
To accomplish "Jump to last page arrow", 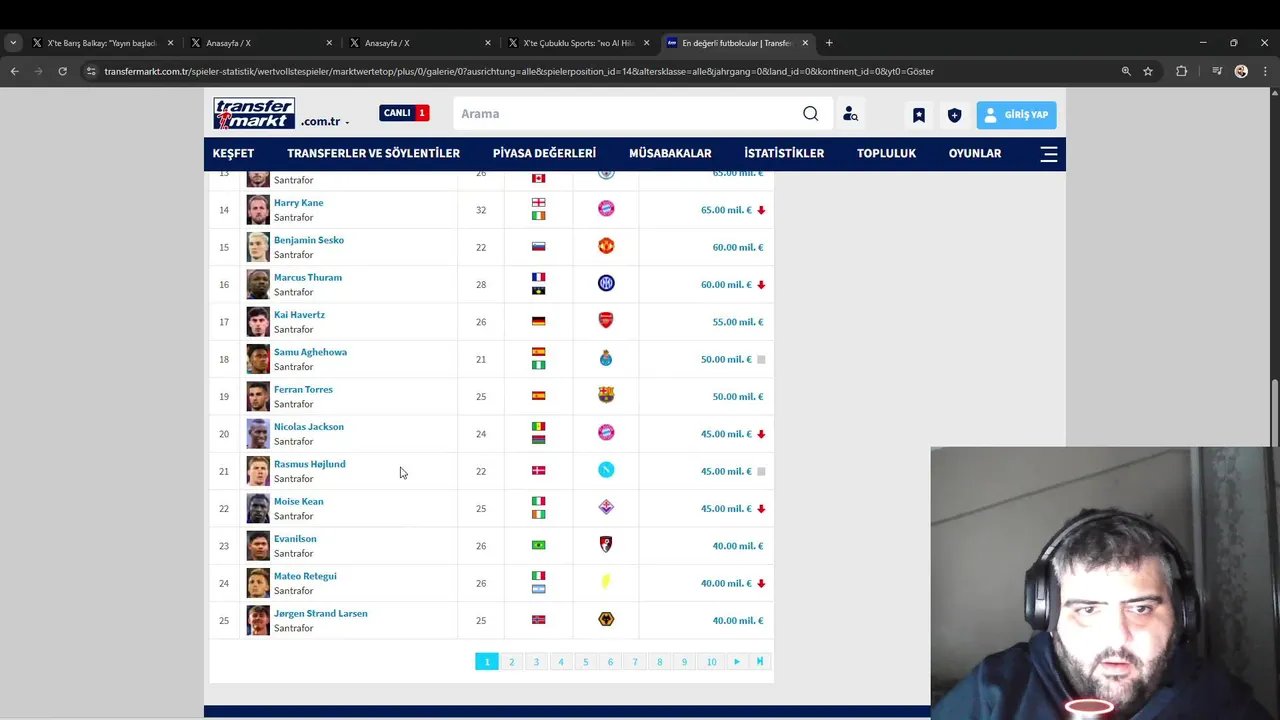I will coord(760,662).
